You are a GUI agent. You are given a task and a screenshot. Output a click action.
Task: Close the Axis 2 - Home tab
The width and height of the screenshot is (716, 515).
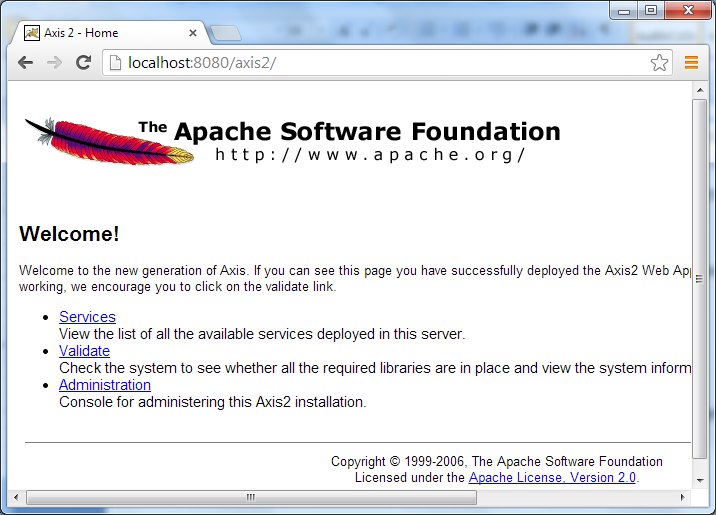193,33
